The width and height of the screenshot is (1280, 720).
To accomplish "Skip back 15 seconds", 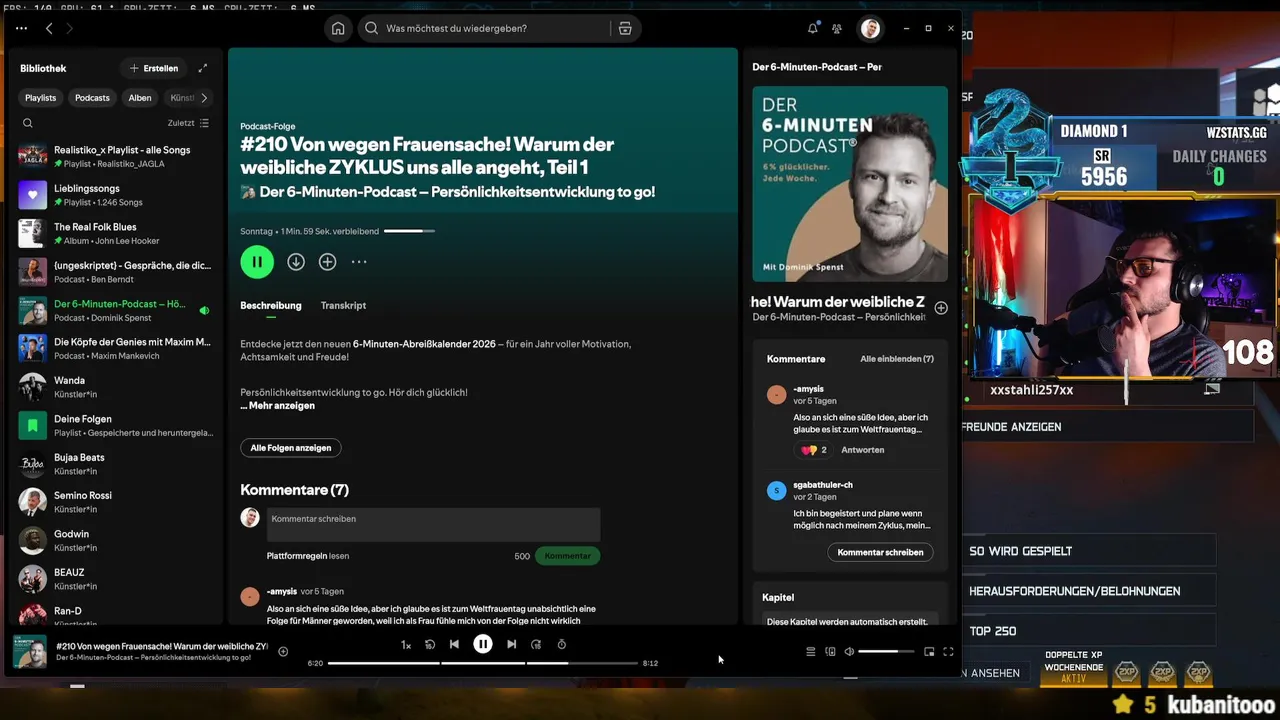I will pyautogui.click(x=430, y=644).
